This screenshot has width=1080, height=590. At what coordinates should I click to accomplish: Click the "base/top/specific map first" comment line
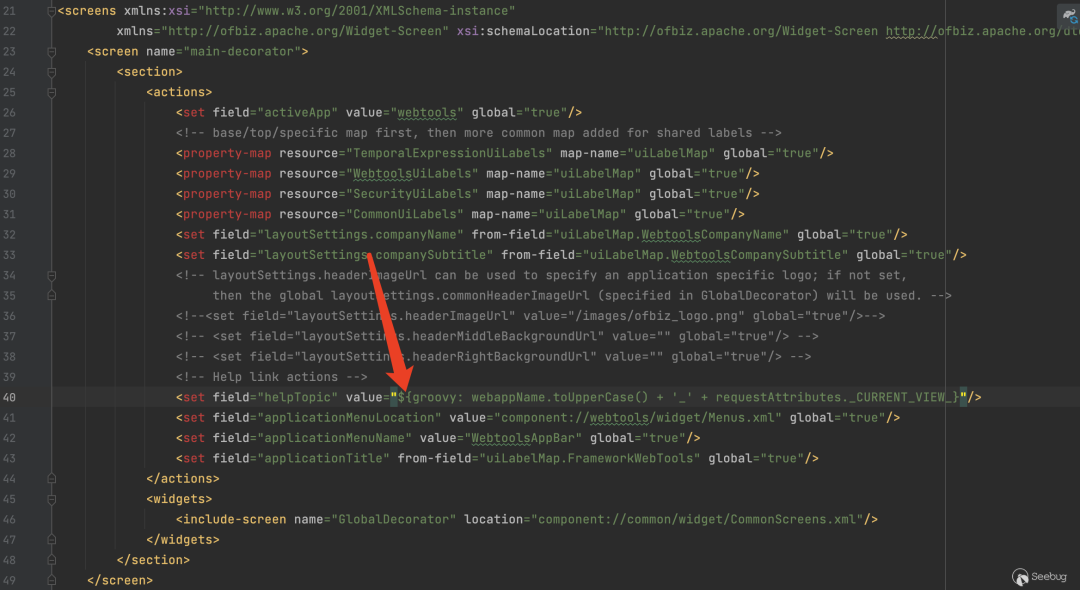tap(479, 133)
